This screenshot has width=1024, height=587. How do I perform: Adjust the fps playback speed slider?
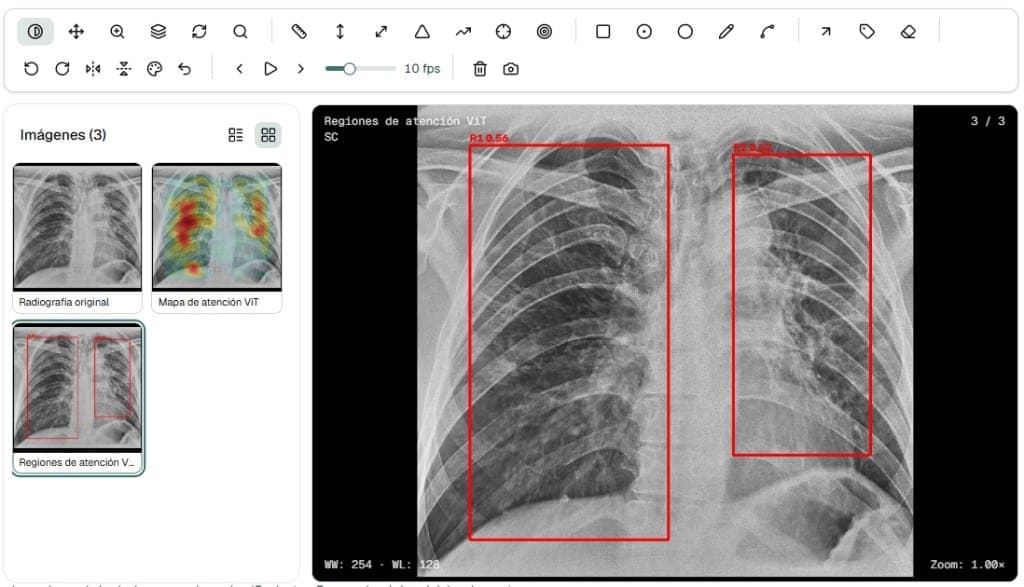pos(360,69)
